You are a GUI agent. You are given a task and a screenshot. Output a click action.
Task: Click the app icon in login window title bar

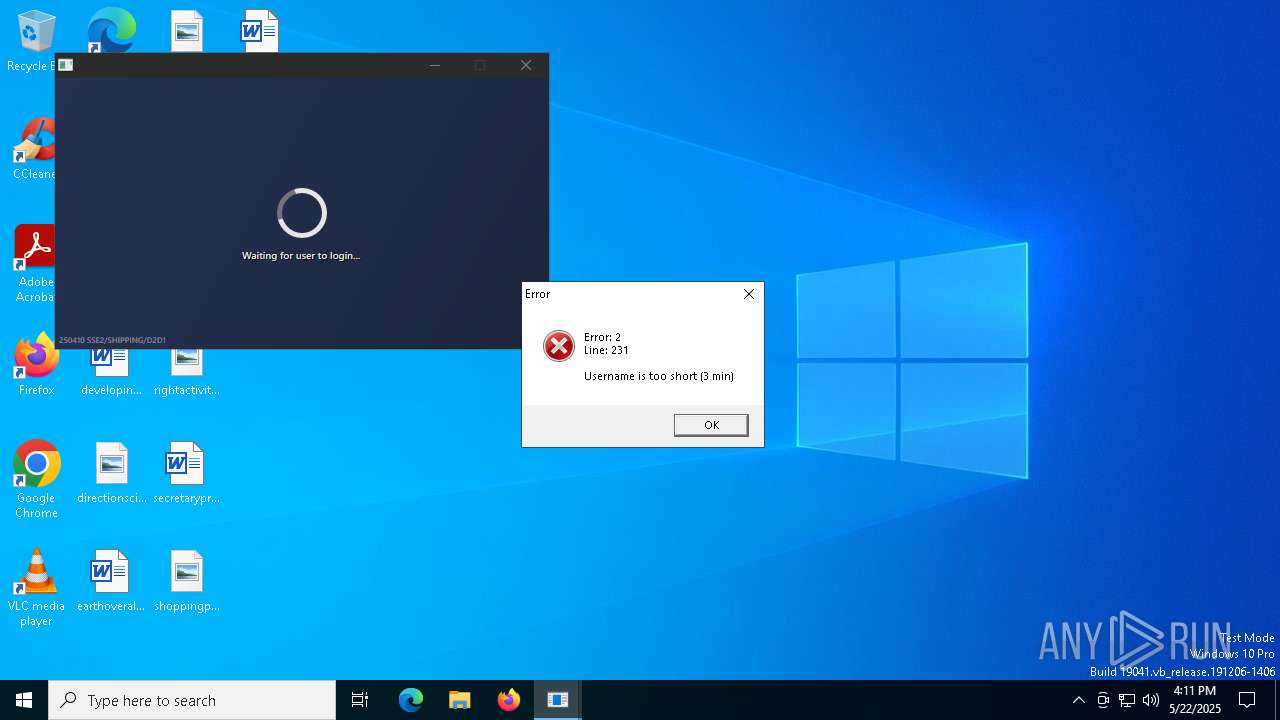click(x=65, y=65)
